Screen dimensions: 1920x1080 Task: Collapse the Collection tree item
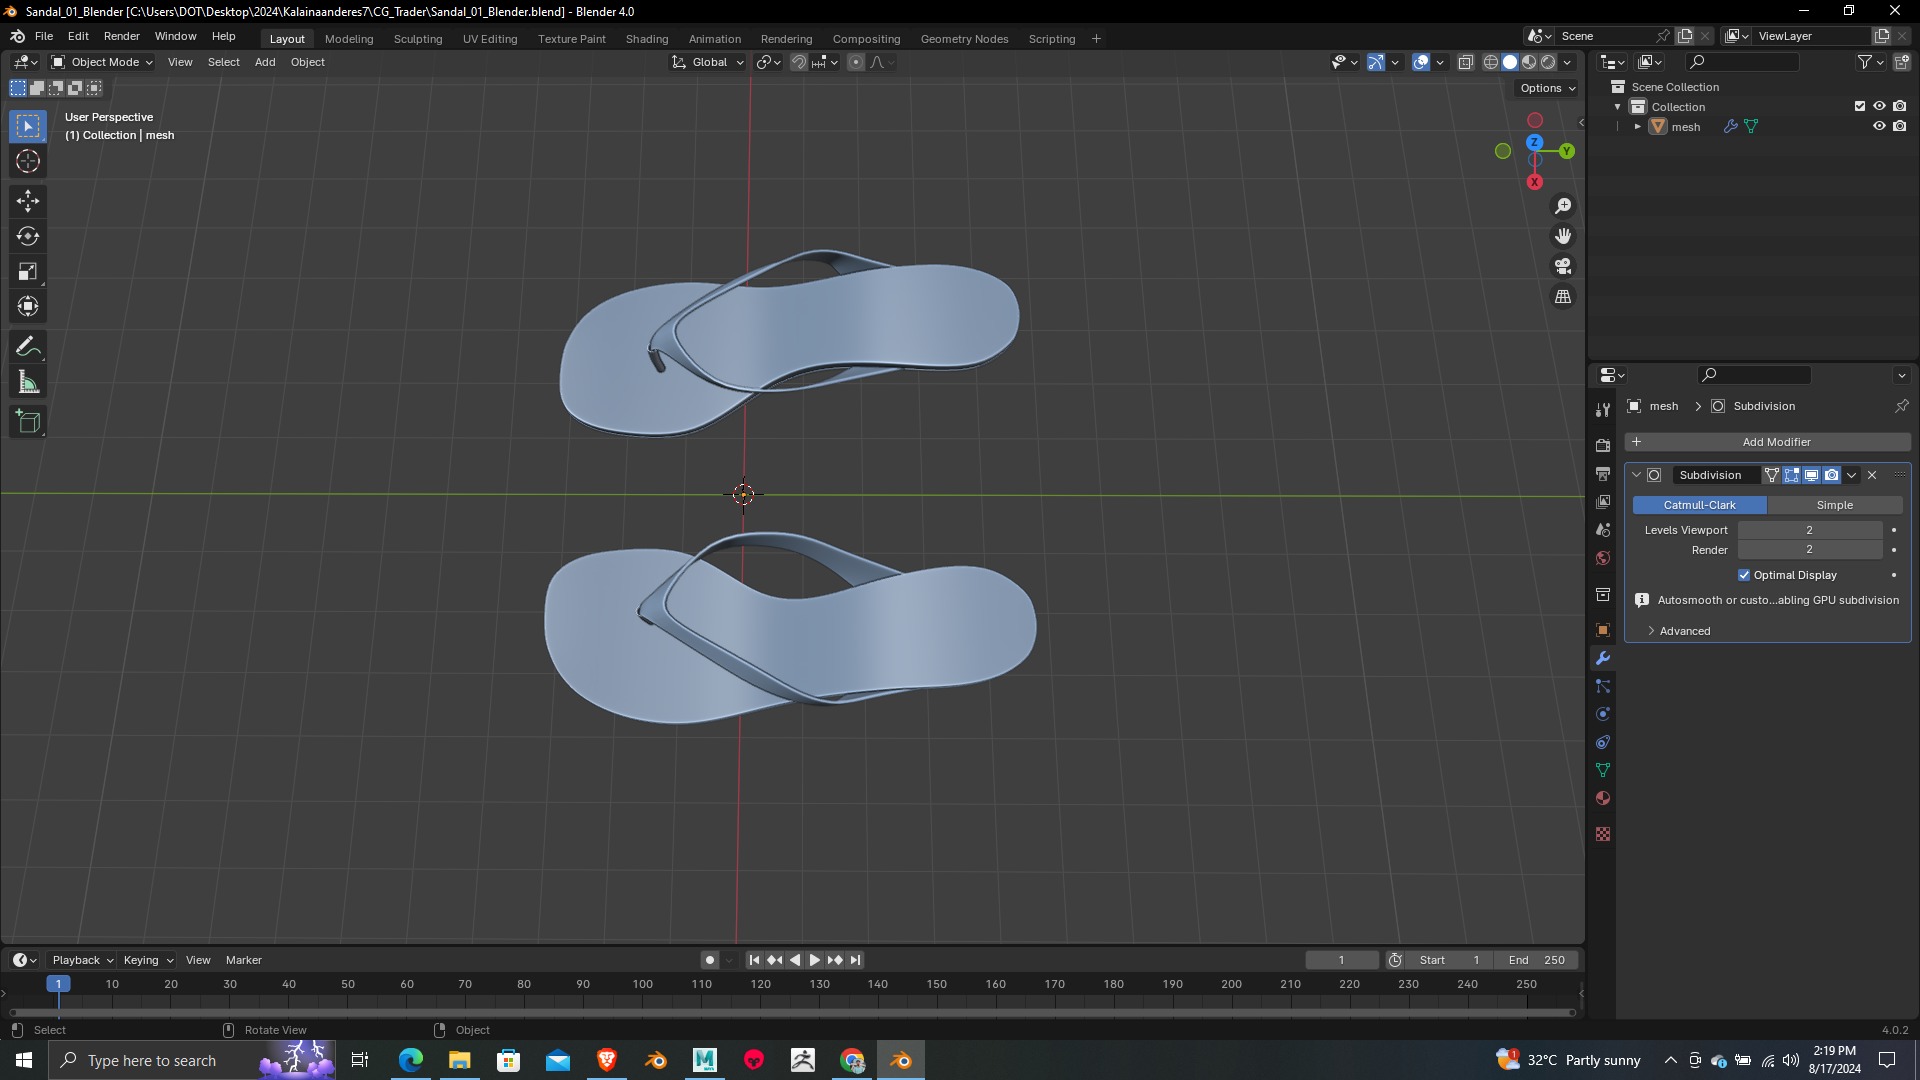(1617, 107)
